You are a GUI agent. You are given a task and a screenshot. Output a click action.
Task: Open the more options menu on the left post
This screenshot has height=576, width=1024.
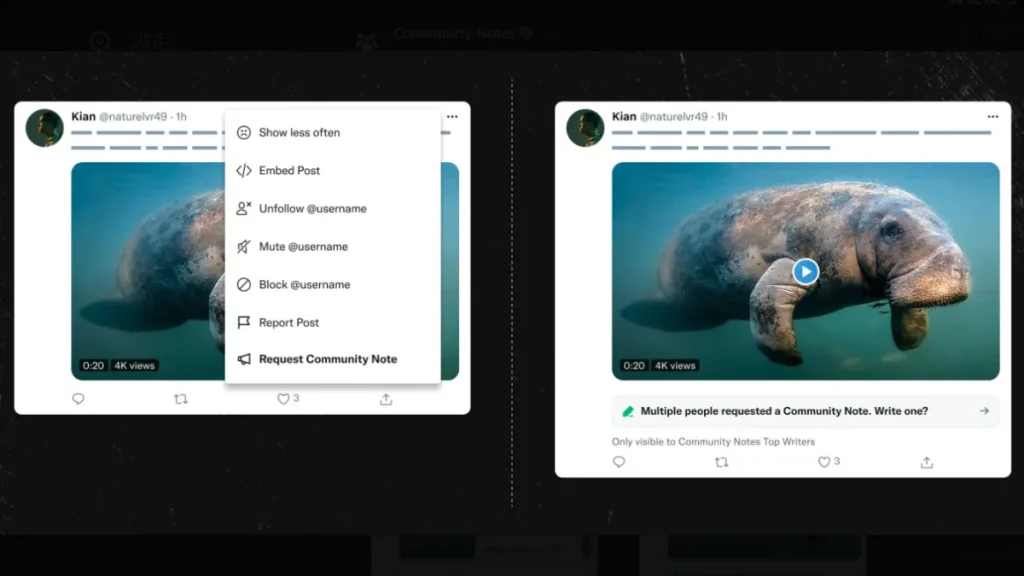[x=452, y=116]
